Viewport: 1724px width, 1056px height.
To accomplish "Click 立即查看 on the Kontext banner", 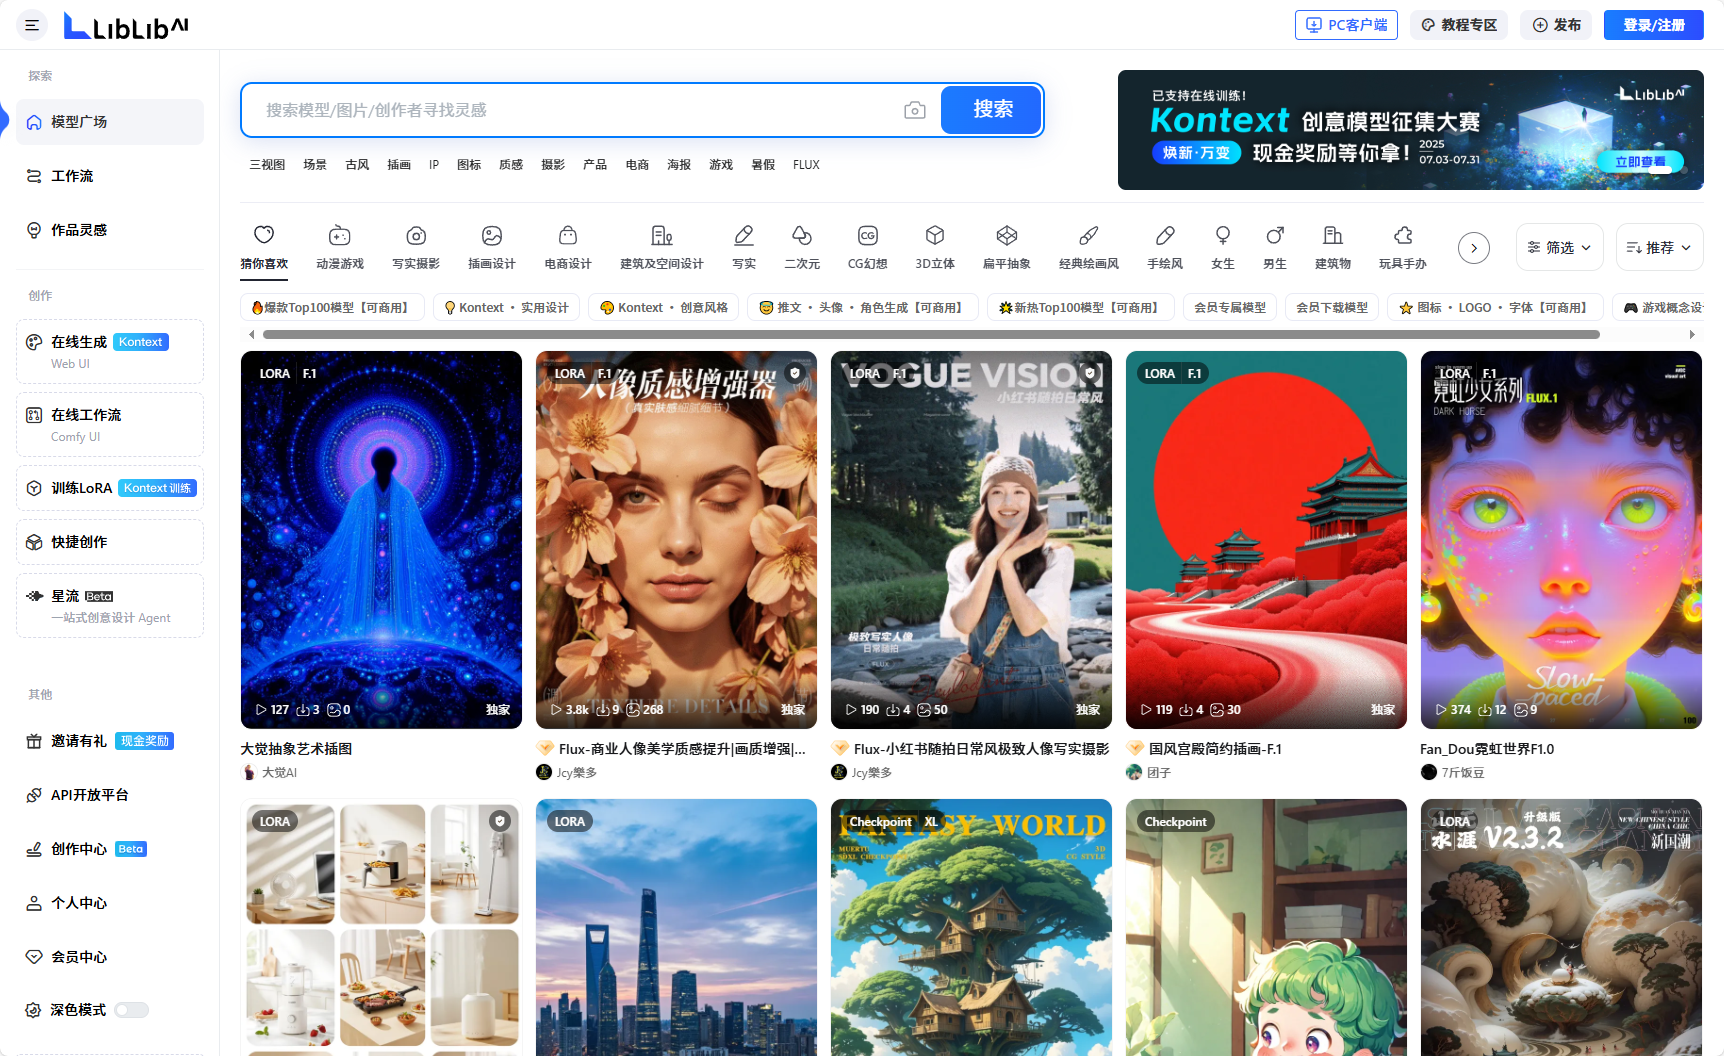I will pos(1640,161).
